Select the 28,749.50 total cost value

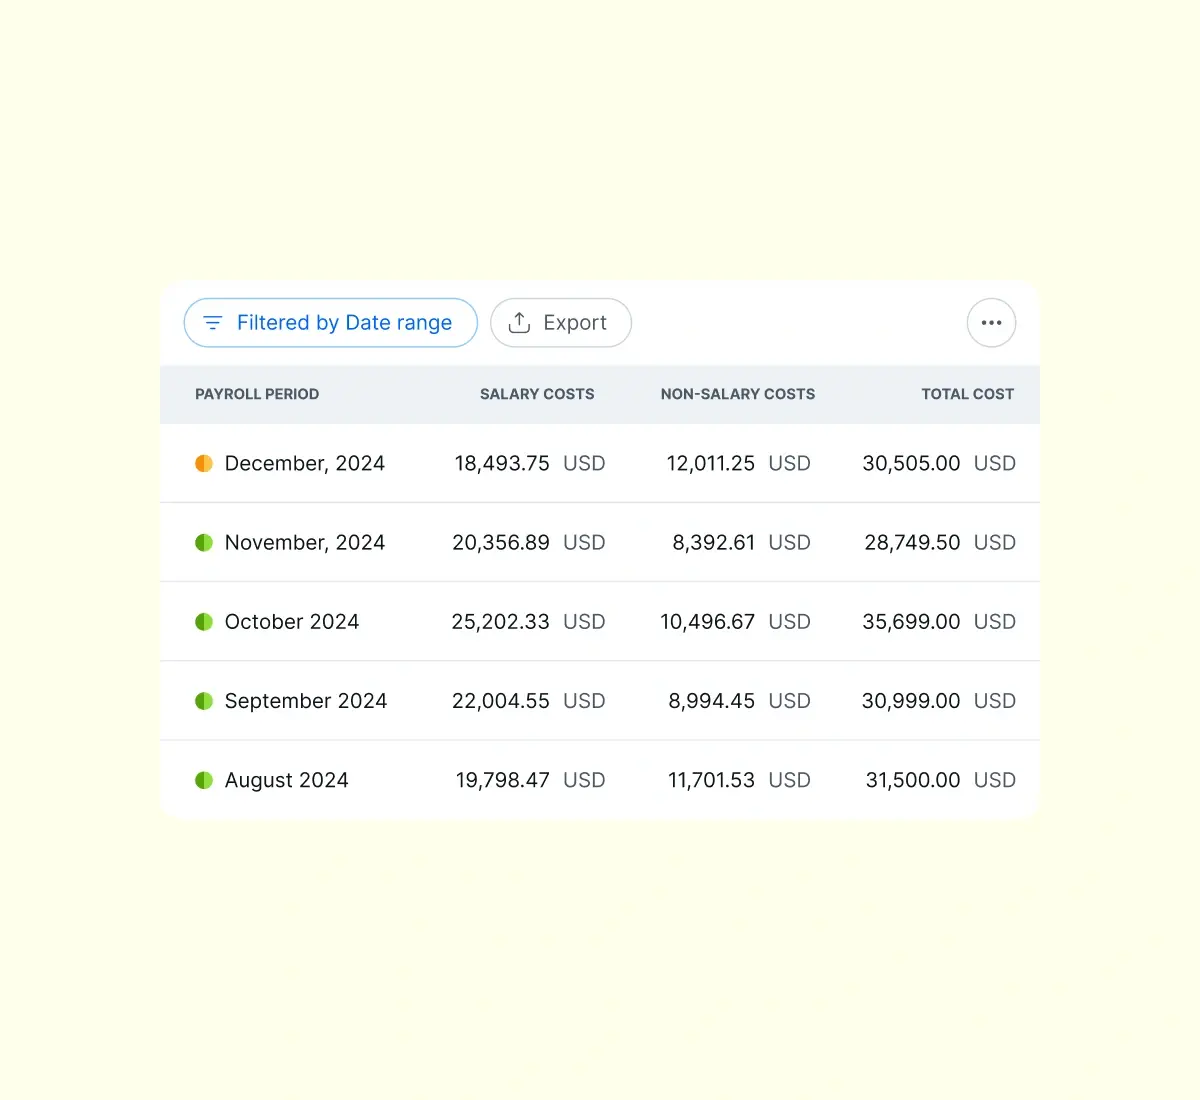tap(912, 542)
